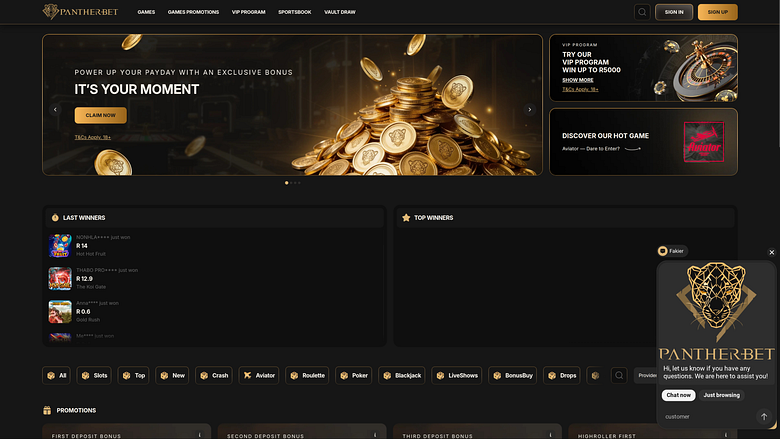
Task: Open the Aviator hot game thumbnail
Action: coord(704,142)
